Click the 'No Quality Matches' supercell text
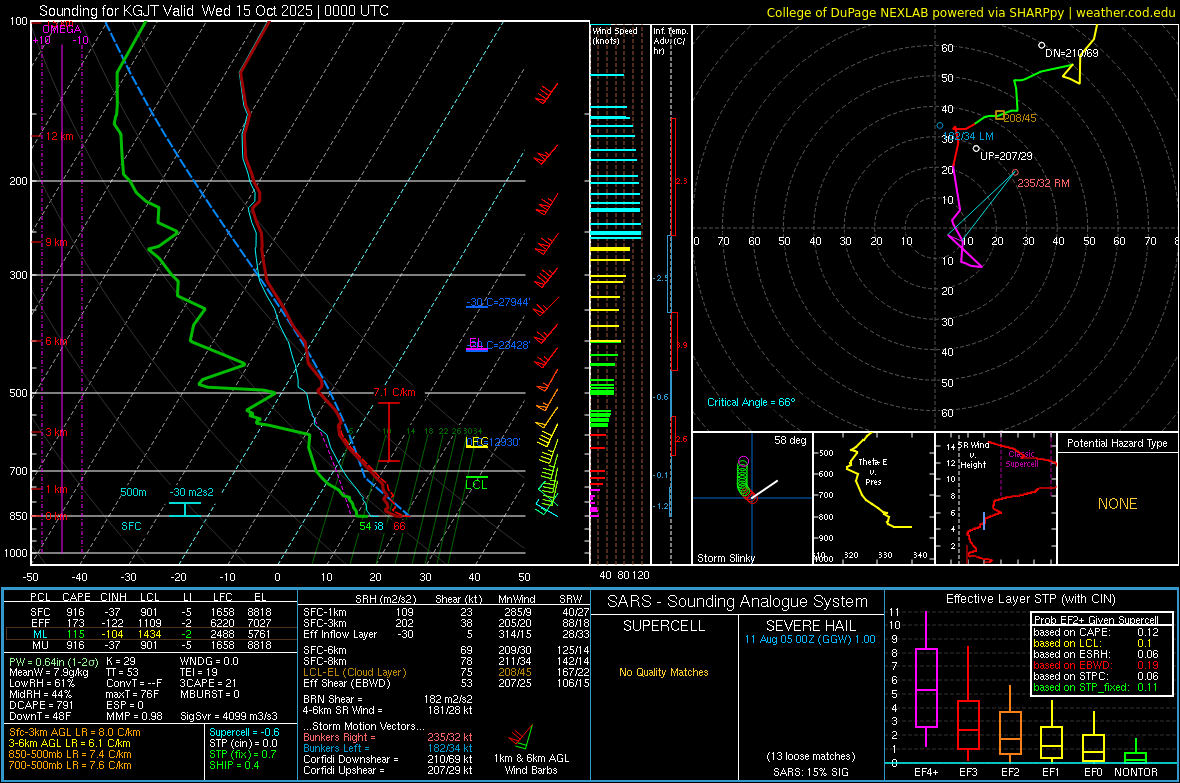Viewport: 1180px width, 783px height. [x=663, y=672]
